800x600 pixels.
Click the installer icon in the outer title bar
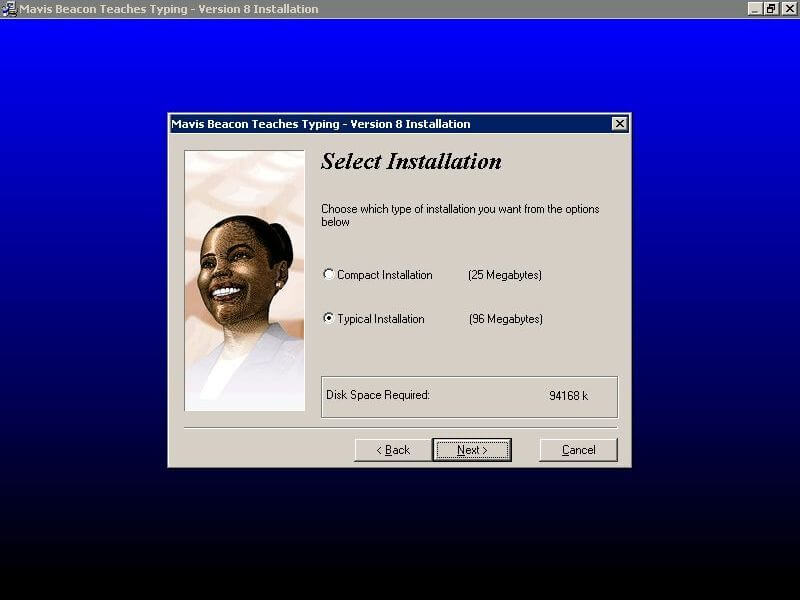(9, 9)
